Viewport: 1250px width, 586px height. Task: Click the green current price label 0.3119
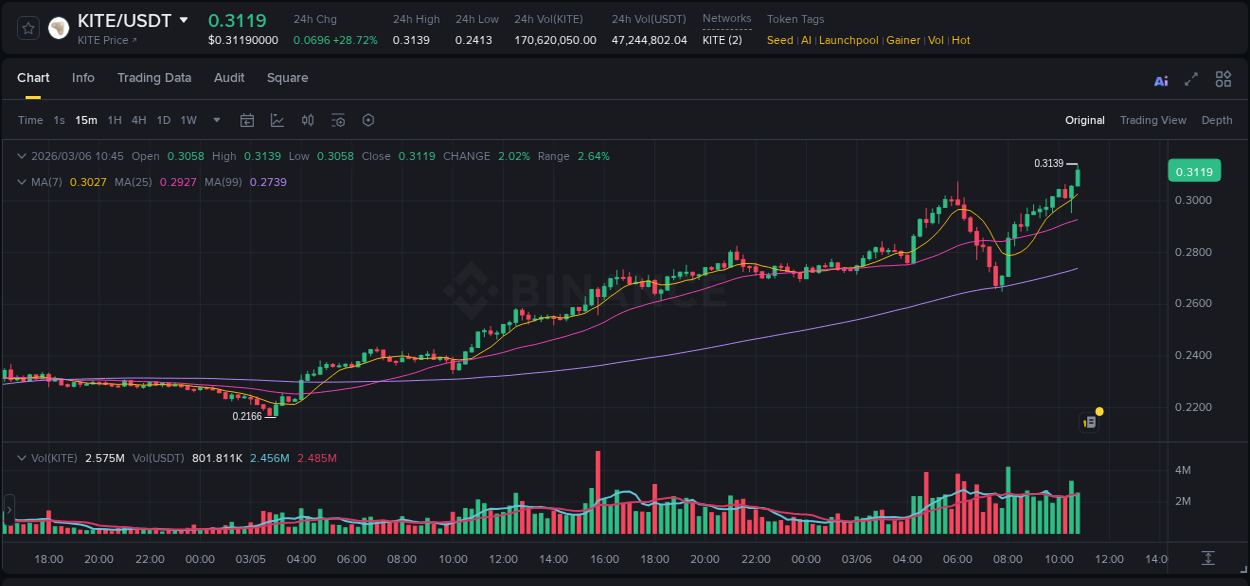tap(1197, 171)
